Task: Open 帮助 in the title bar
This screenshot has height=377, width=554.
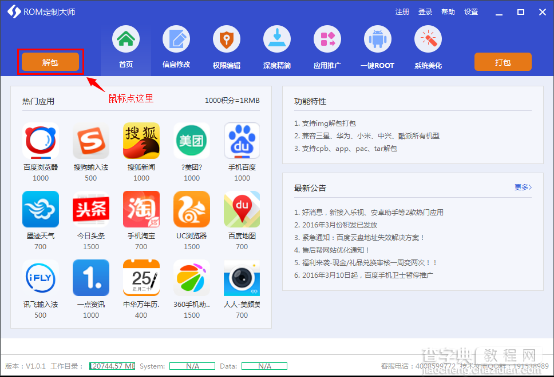Action: click(x=448, y=12)
